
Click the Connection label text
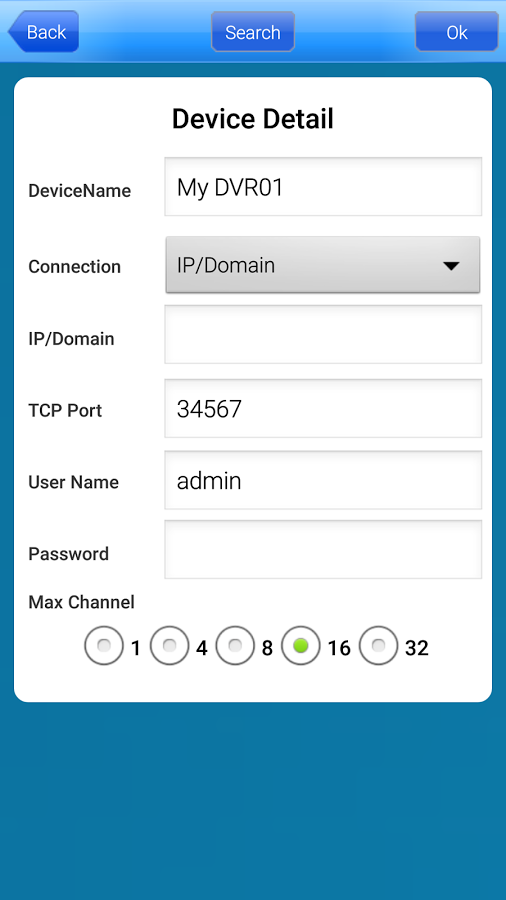click(75, 266)
